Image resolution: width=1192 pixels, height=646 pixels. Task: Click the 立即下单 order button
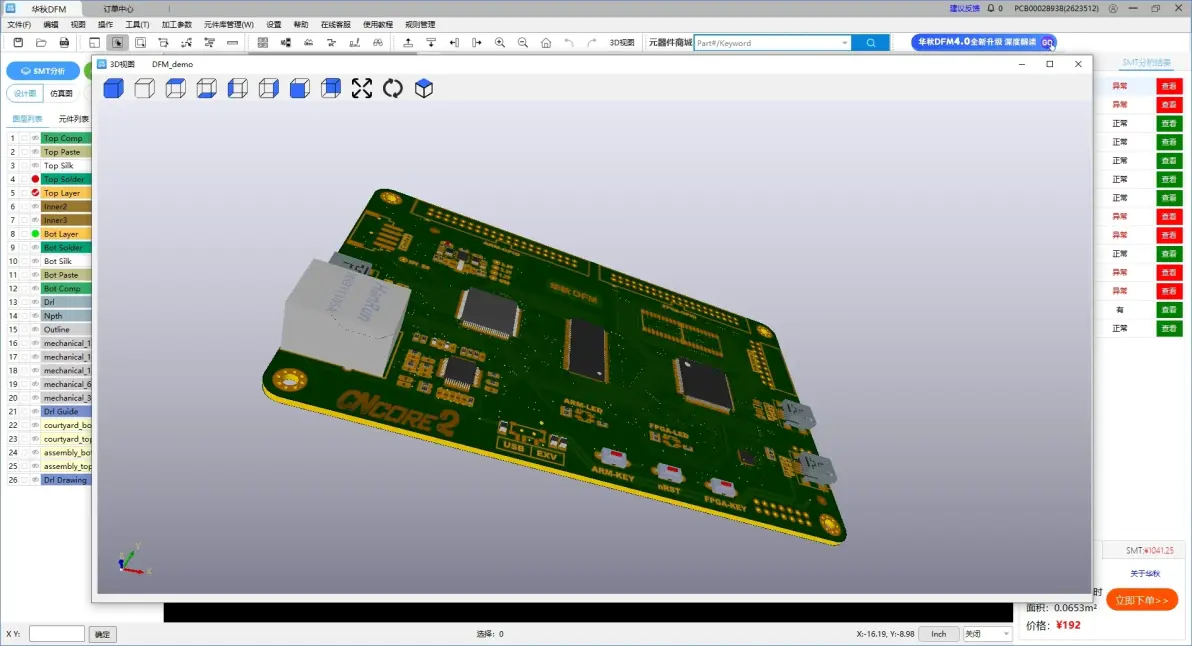coord(1142,600)
